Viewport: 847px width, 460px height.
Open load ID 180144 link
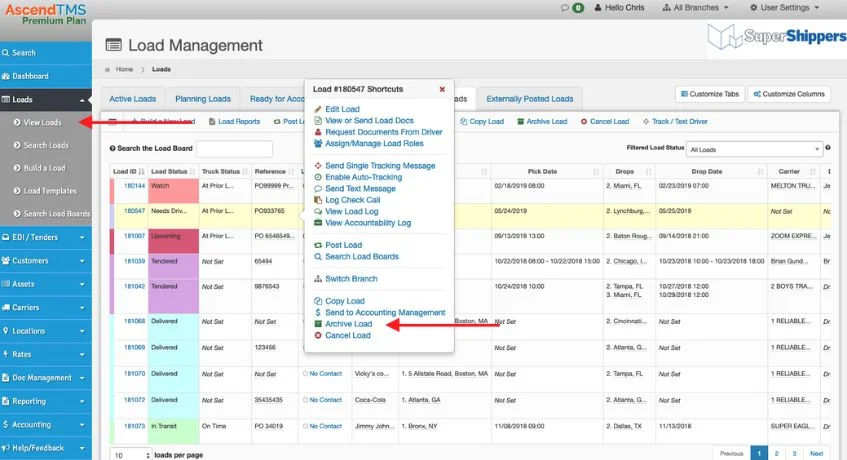[135, 186]
